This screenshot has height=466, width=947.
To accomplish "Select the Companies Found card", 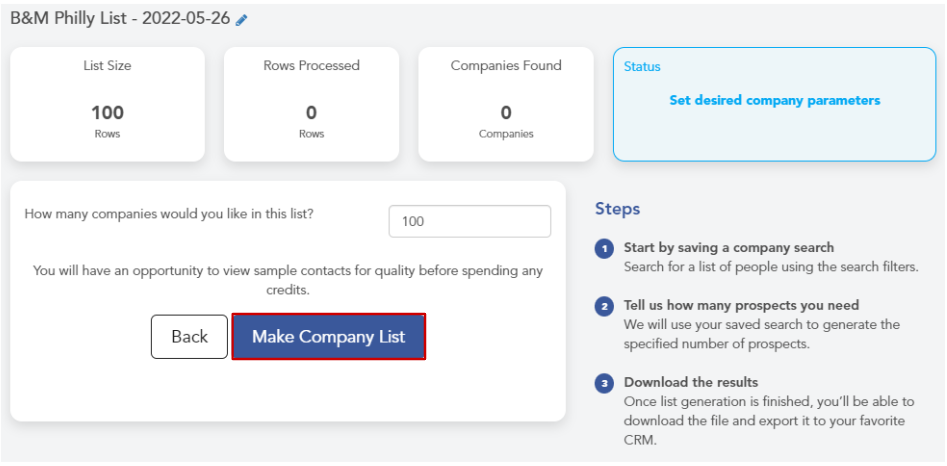I will coord(506,104).
